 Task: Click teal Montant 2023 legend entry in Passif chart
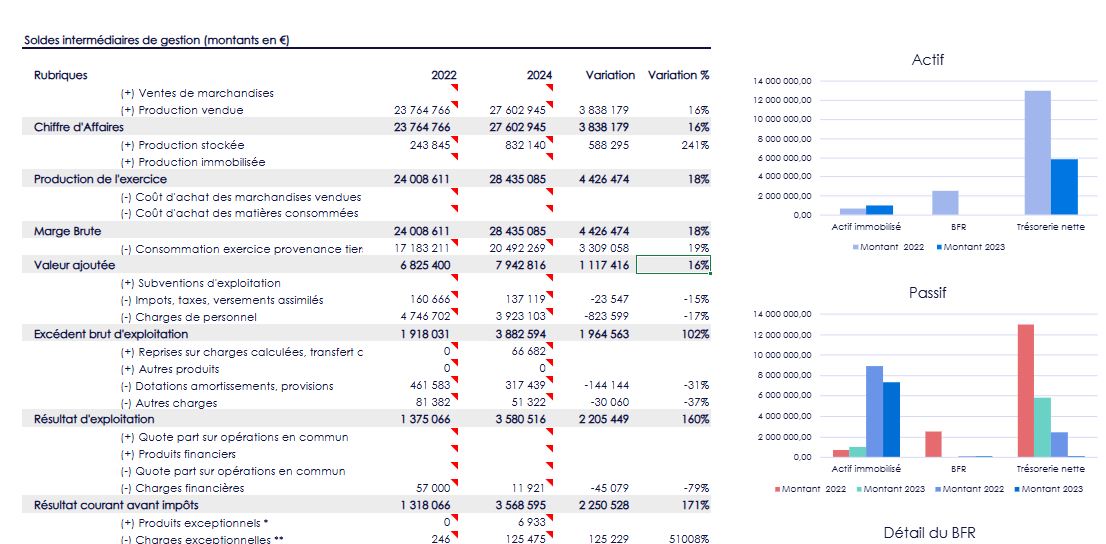click(858, 489)
